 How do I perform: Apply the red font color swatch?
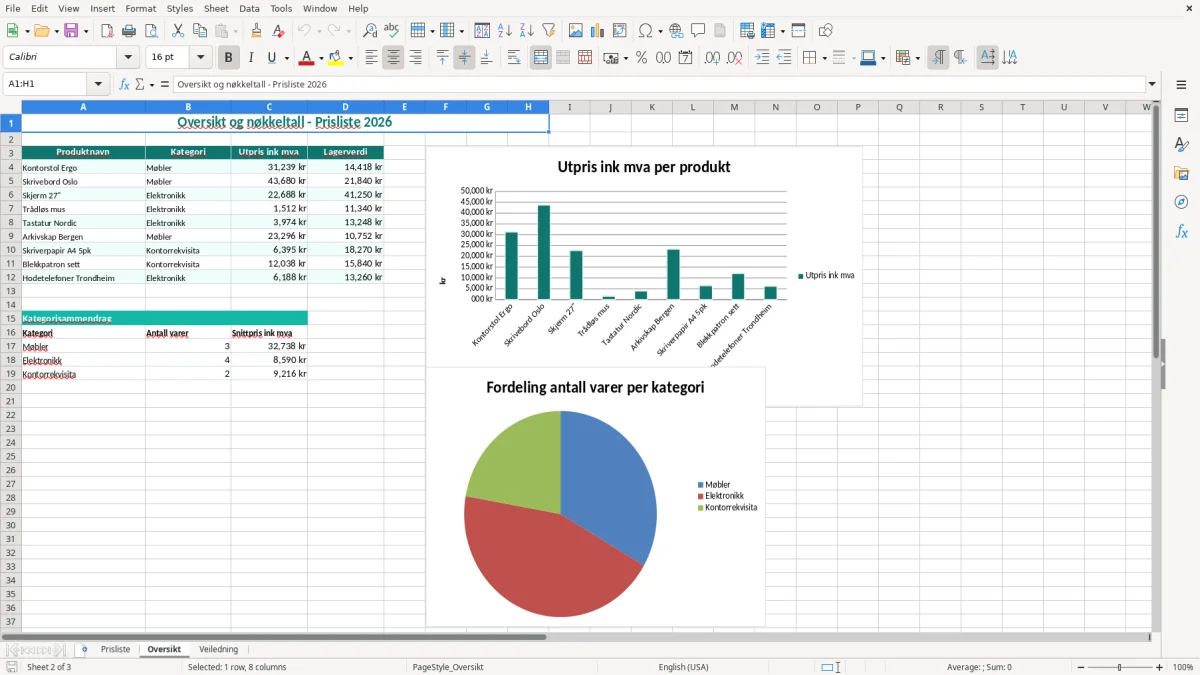click(x=307, y=58)
